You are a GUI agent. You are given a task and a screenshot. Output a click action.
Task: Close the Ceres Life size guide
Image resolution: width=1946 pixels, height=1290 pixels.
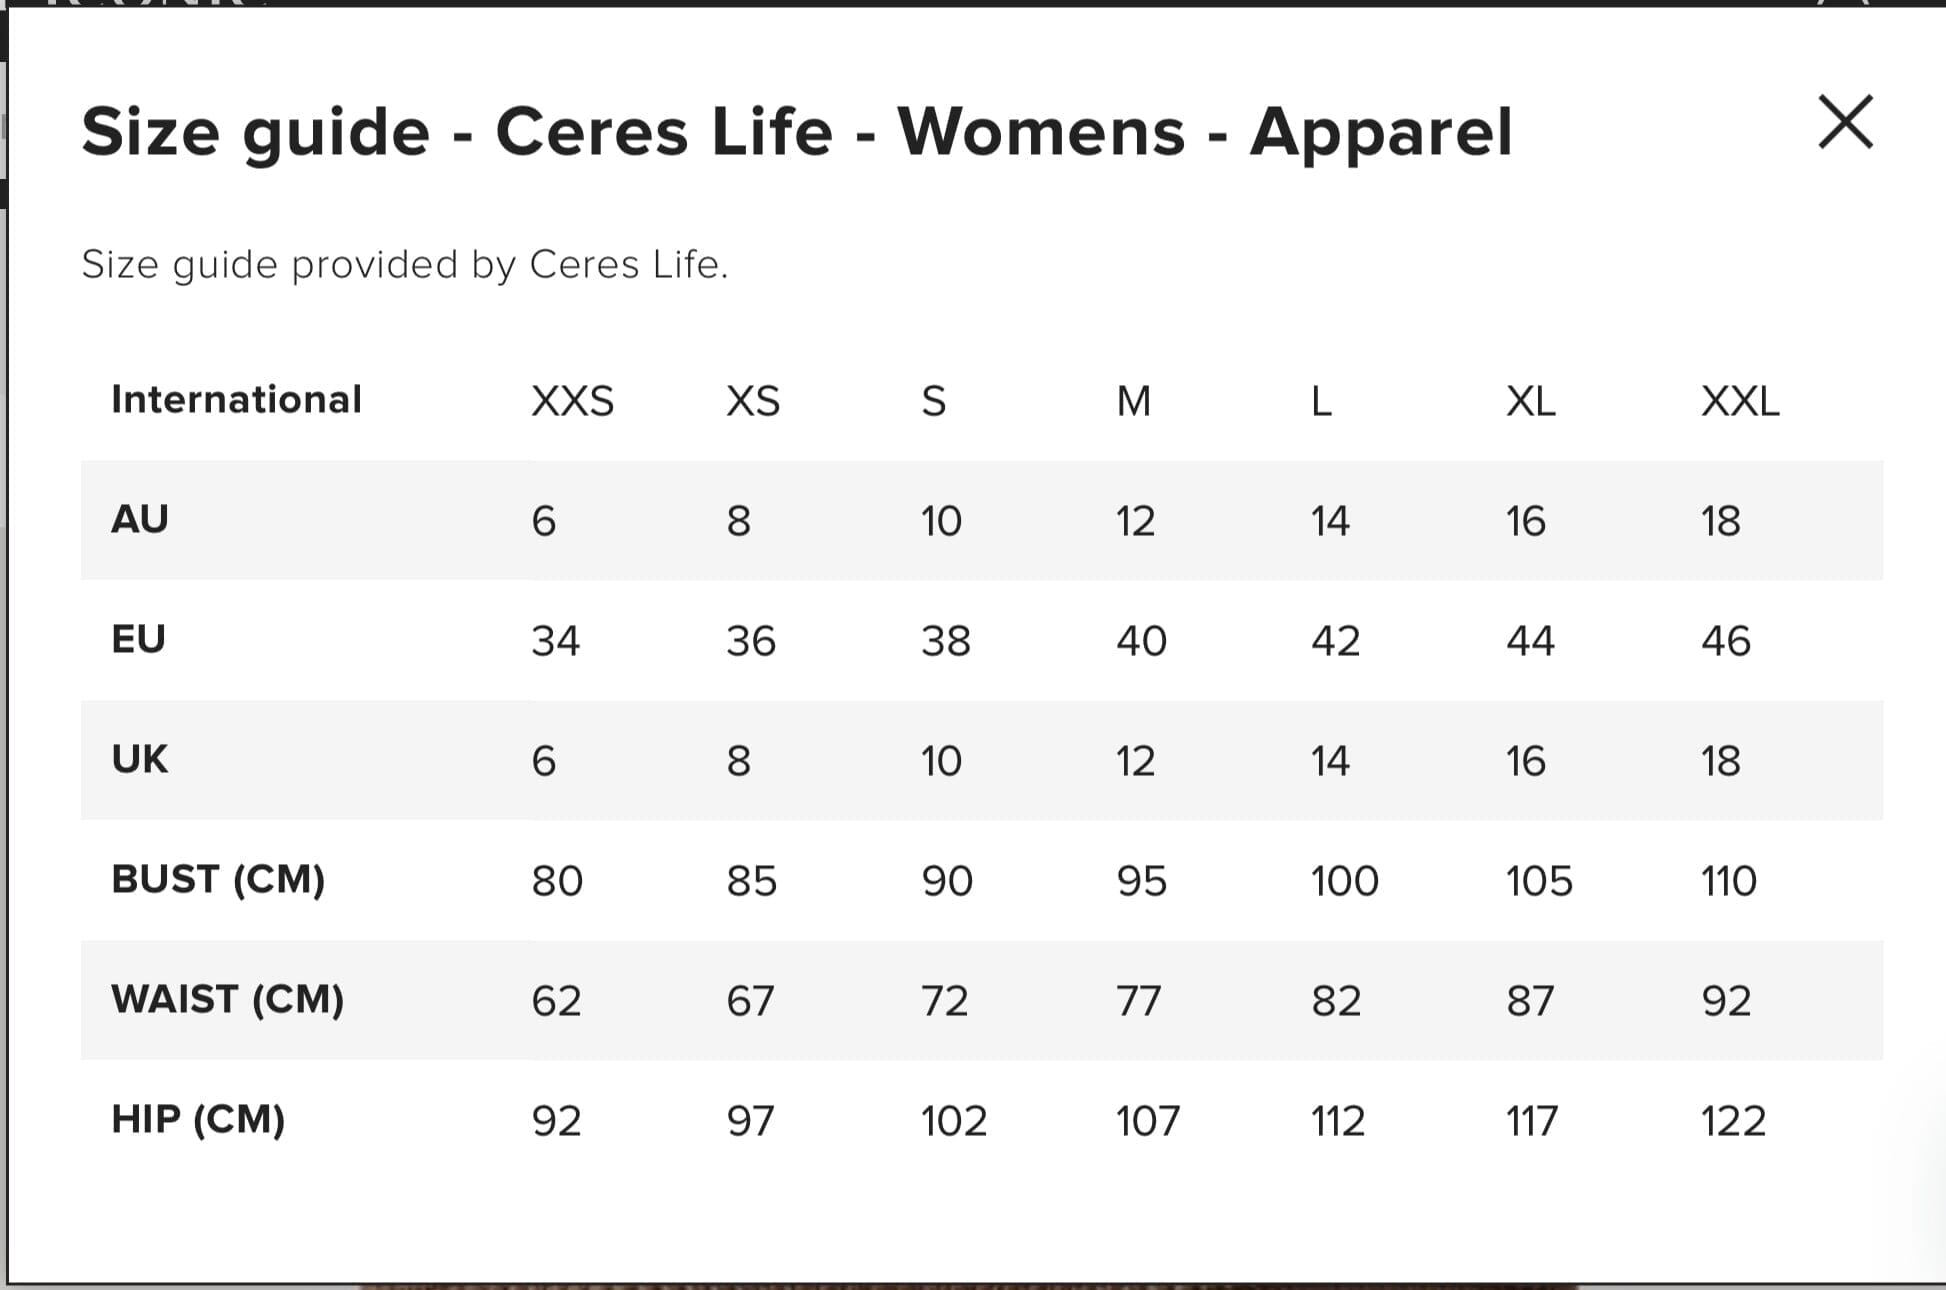(1845, 123)
